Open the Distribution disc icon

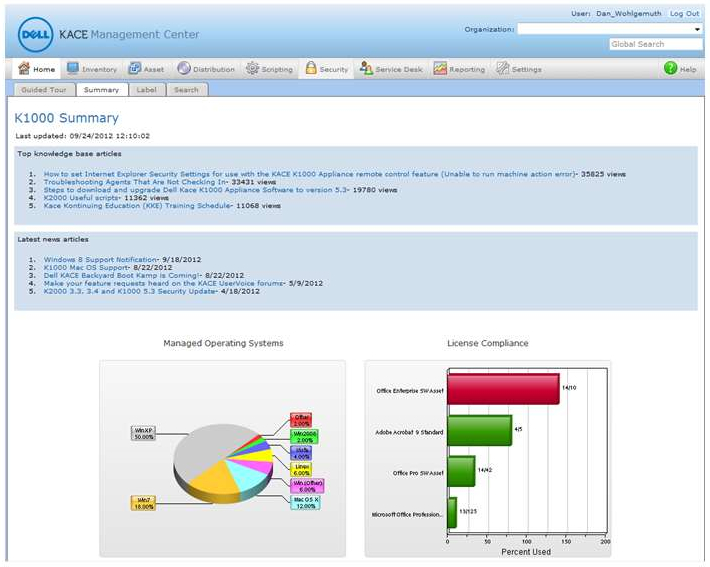pyautogui.click(x=183, y=68)
